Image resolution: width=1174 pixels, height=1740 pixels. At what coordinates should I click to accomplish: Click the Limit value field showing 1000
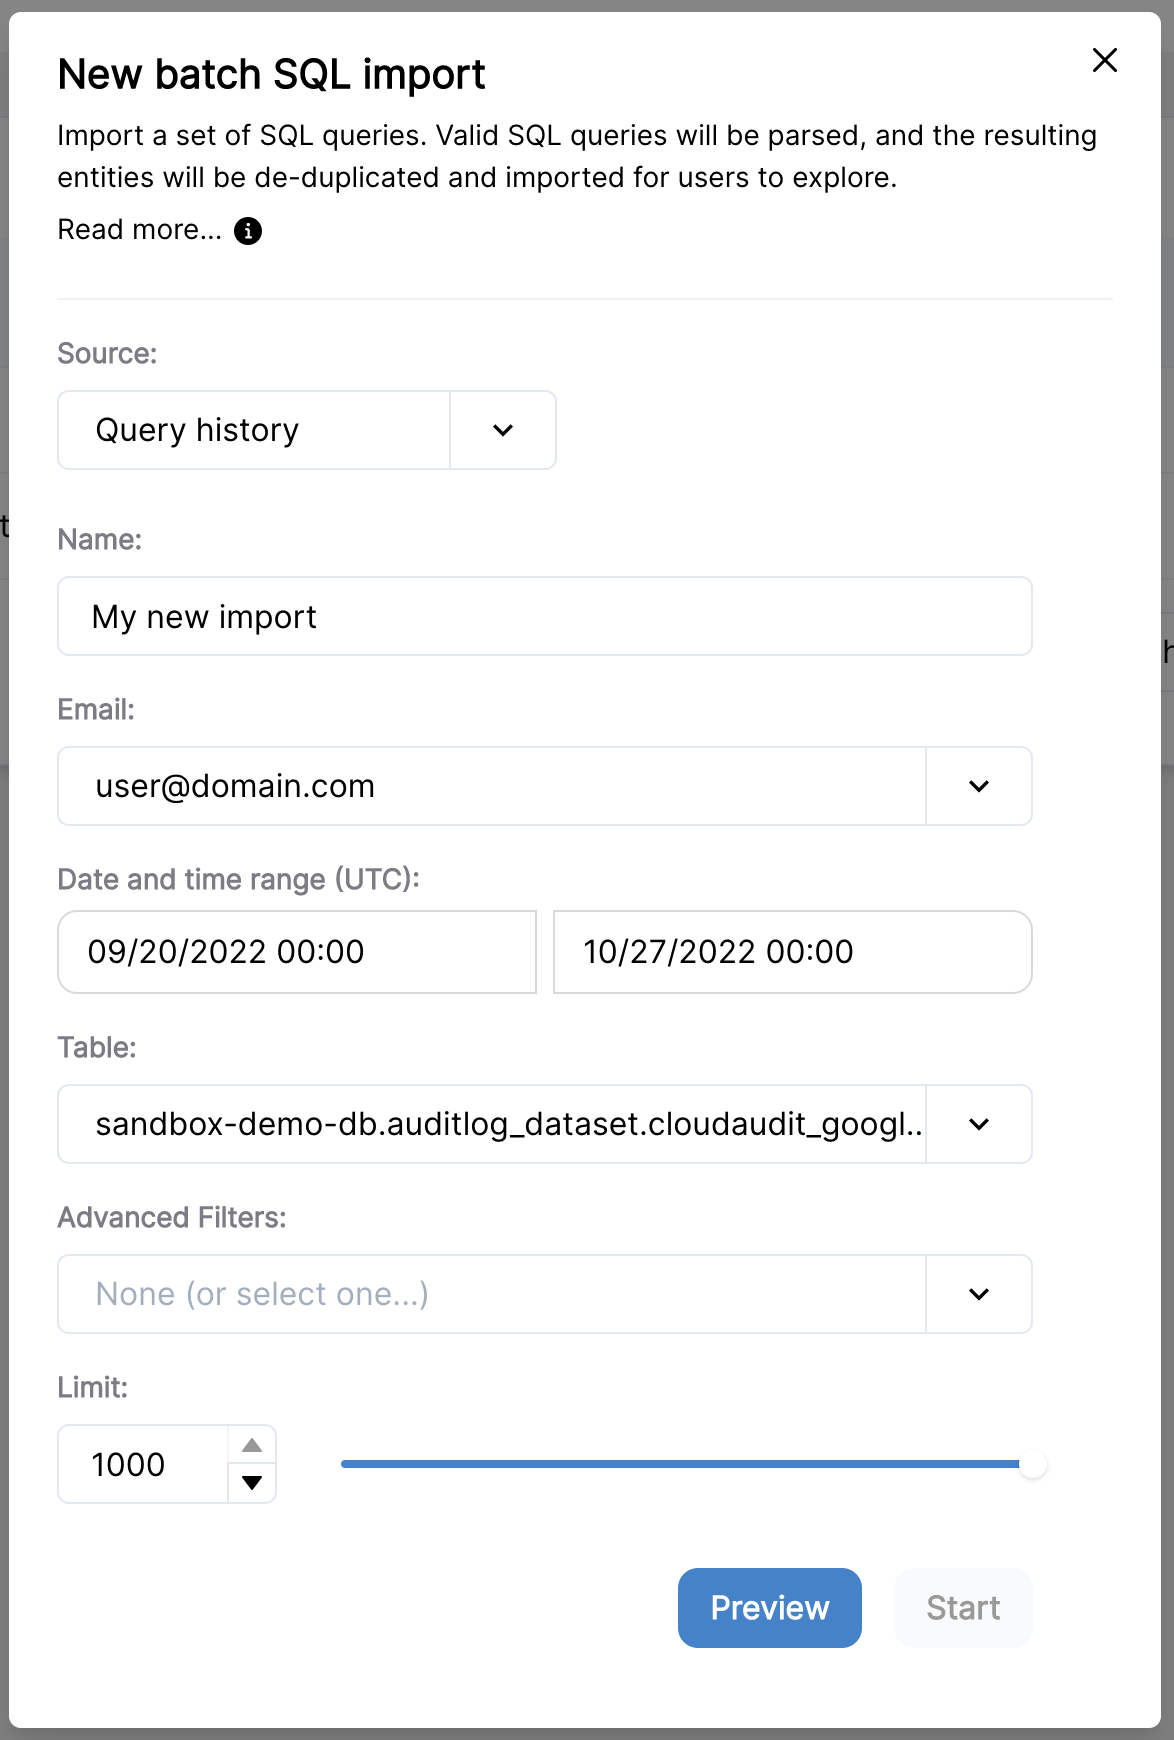[143, 1464]
